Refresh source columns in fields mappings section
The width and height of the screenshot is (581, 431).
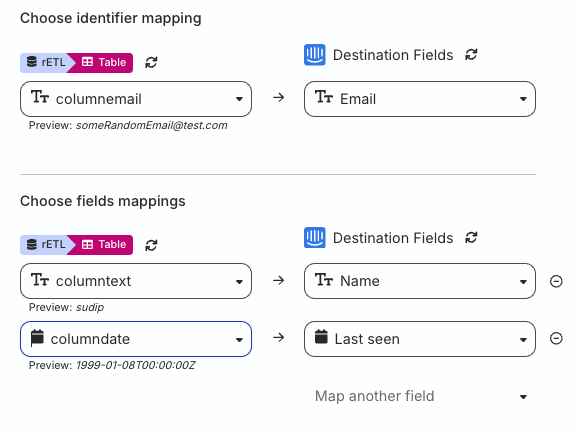pyautogui.click(x=151, y=245)
